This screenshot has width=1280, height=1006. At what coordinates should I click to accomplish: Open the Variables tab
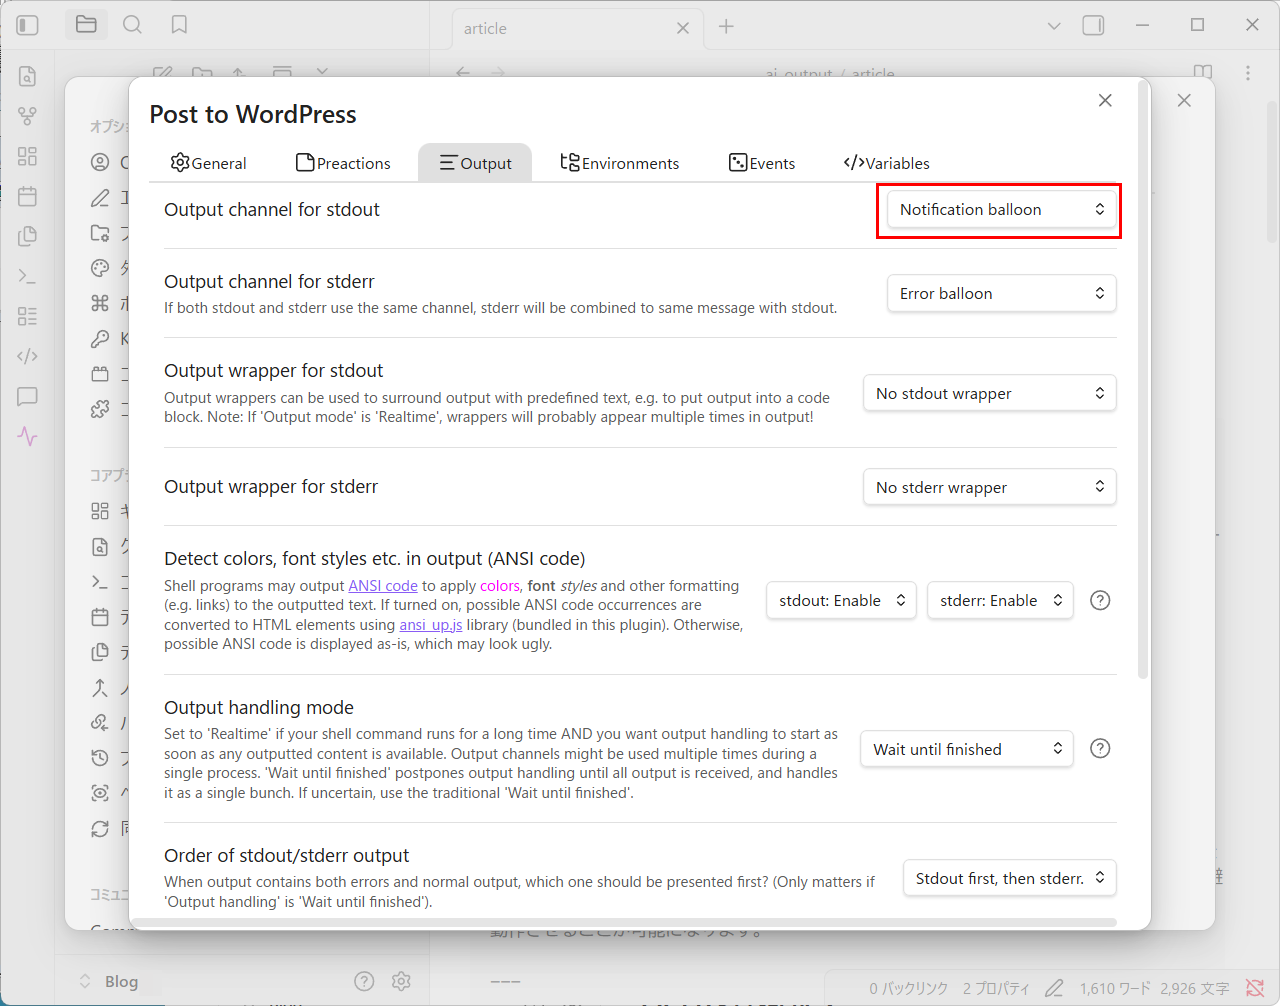click(x=886, y=163)
